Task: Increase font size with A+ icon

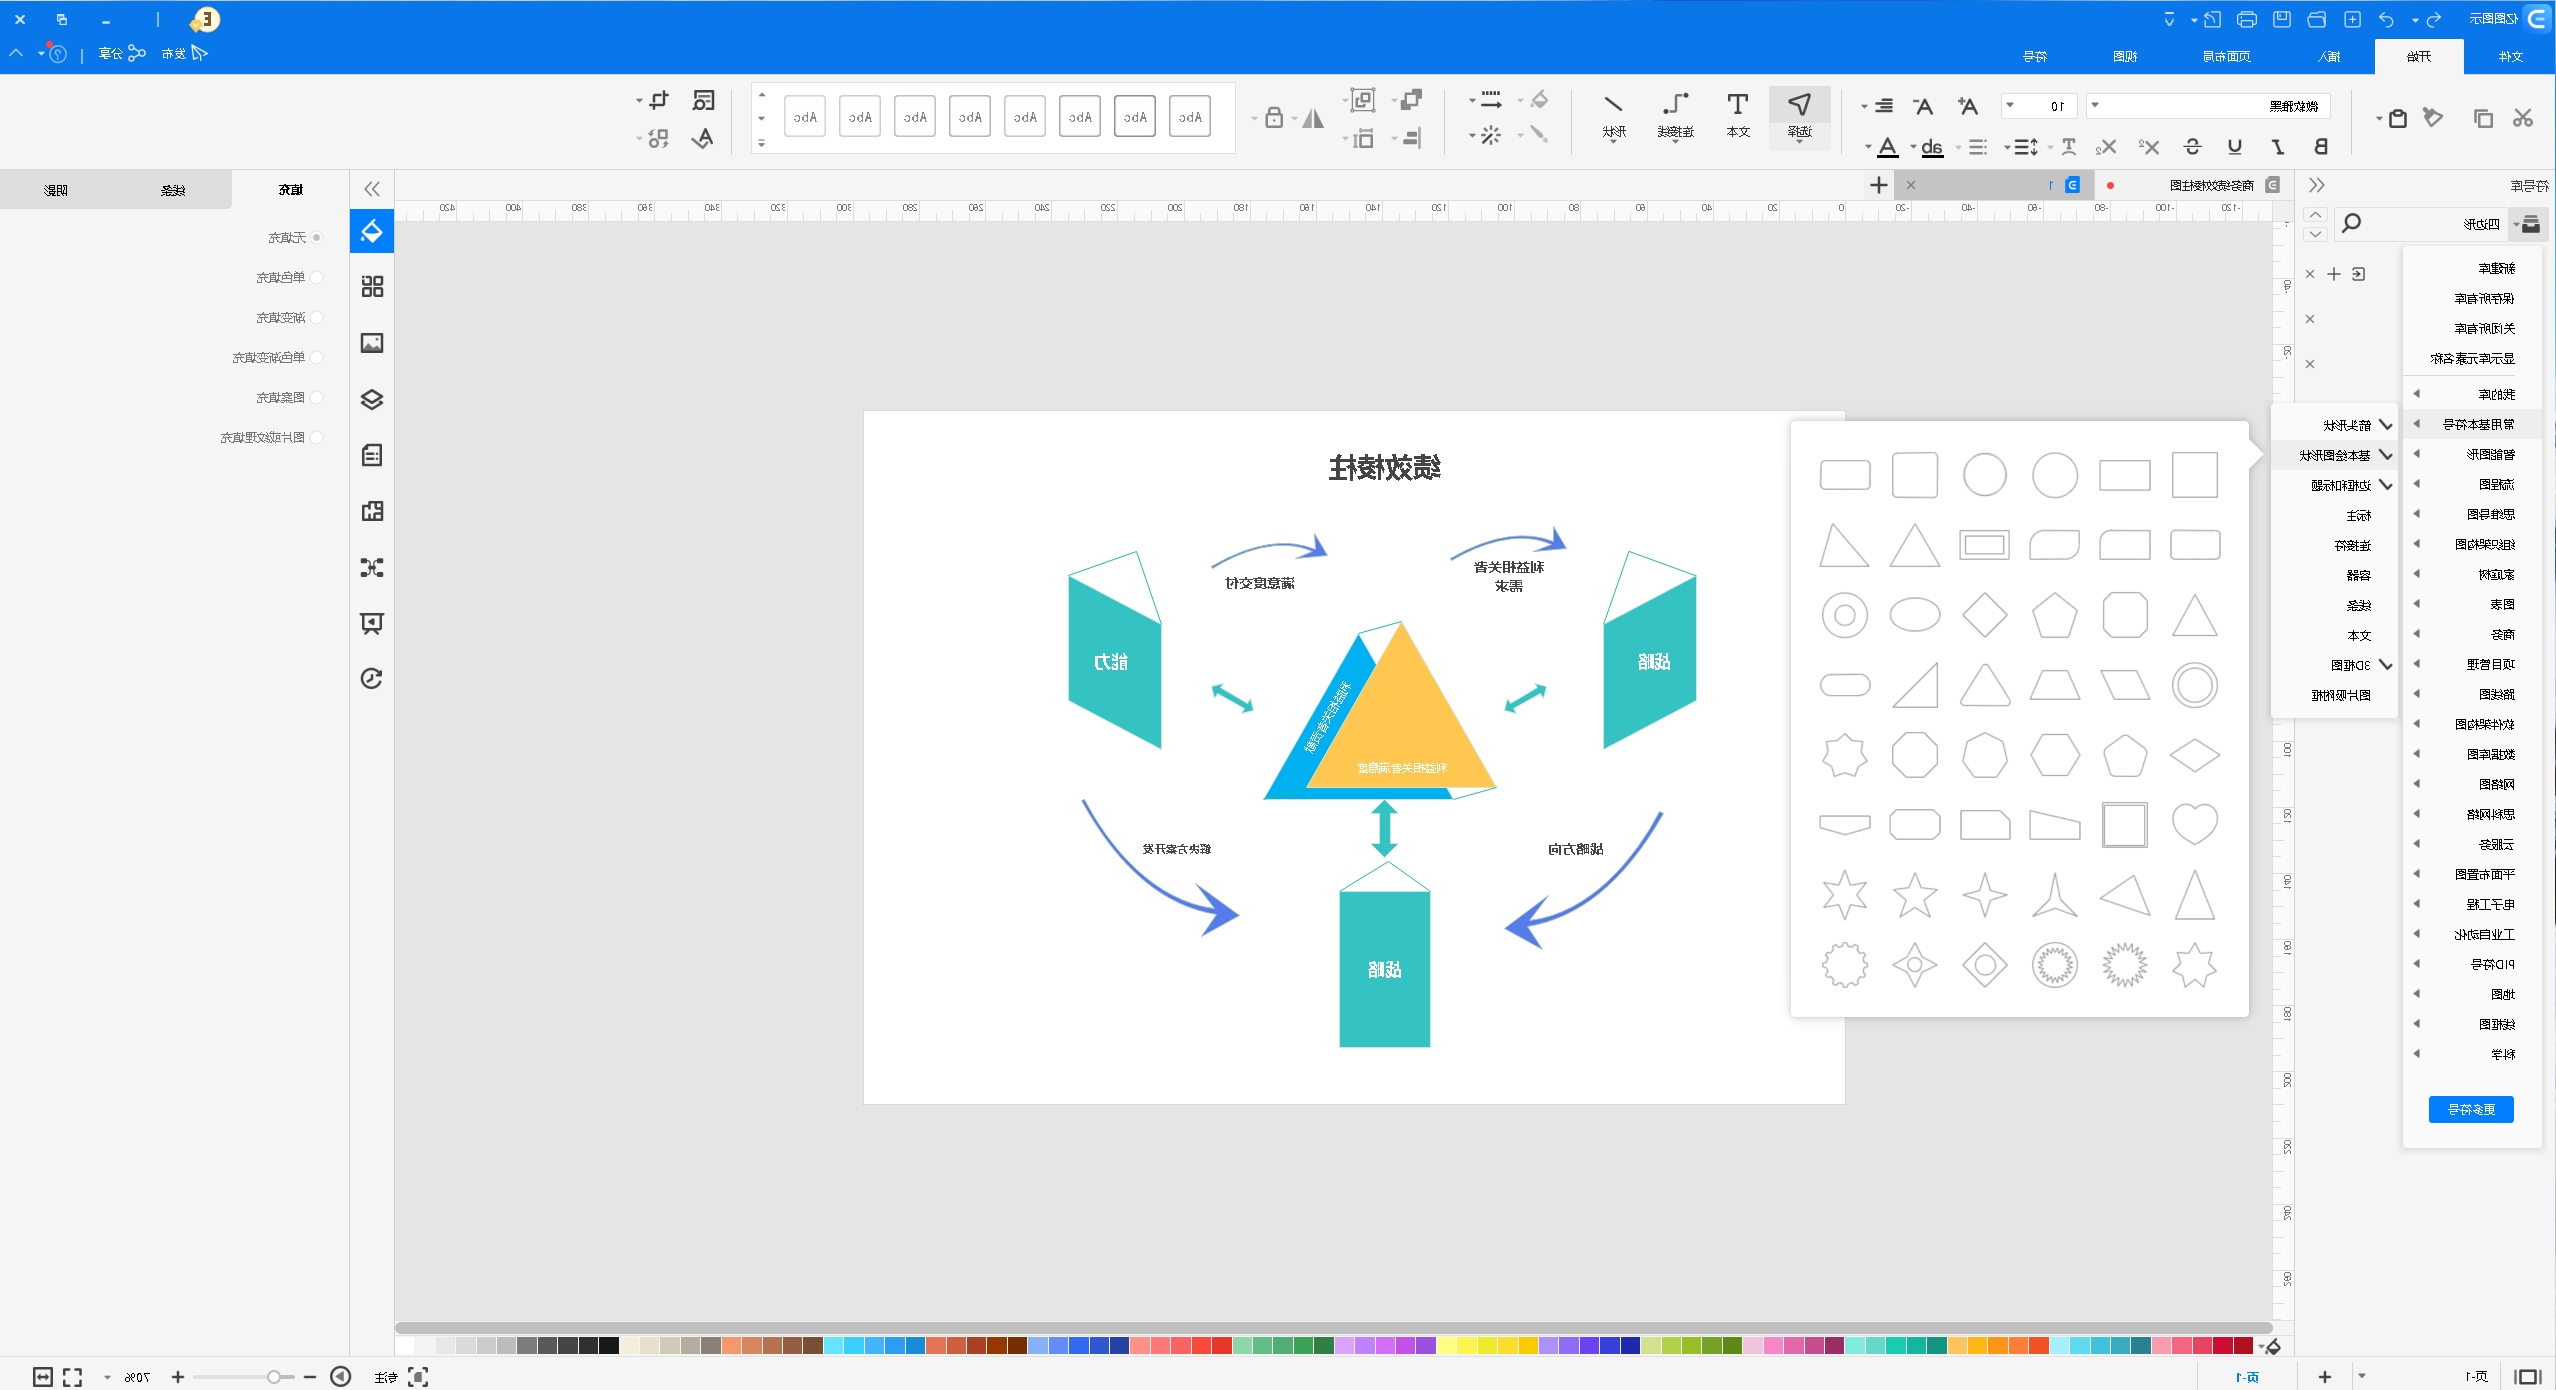Action: pyautogui.click(x=1968, y=106)
